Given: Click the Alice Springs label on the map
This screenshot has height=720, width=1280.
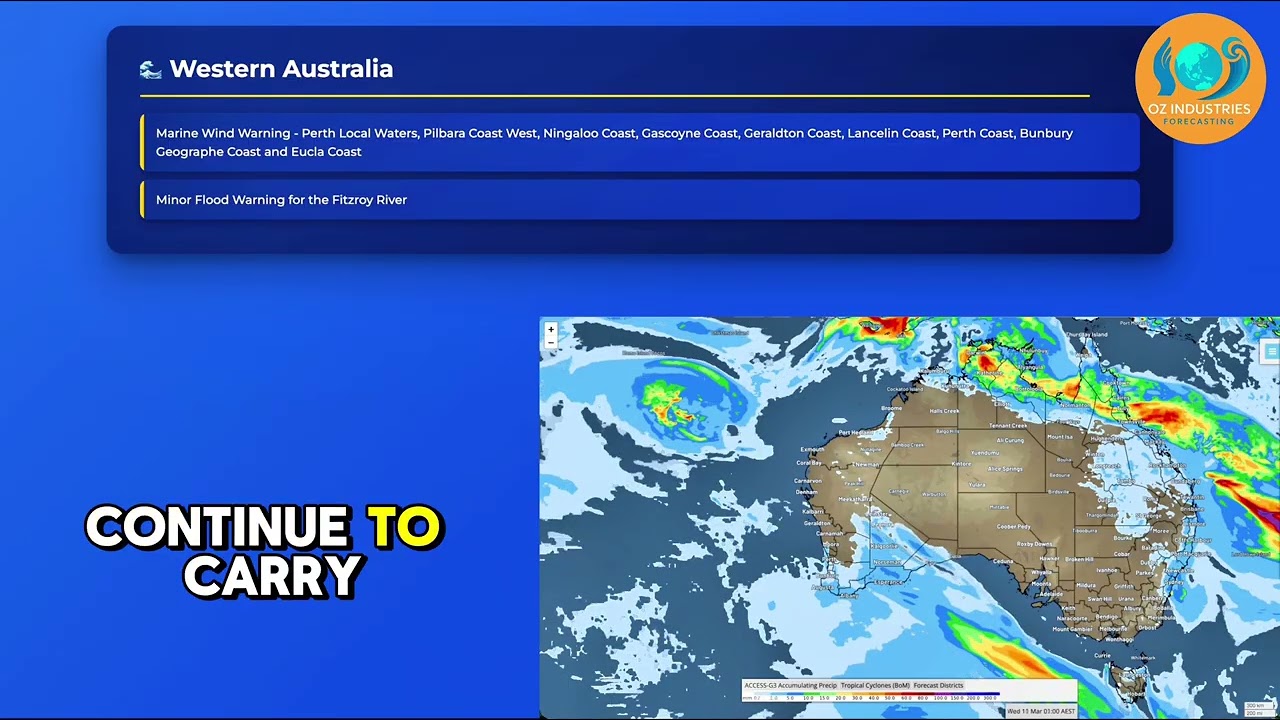Looking at the screenshot, I should [1005, 469].
